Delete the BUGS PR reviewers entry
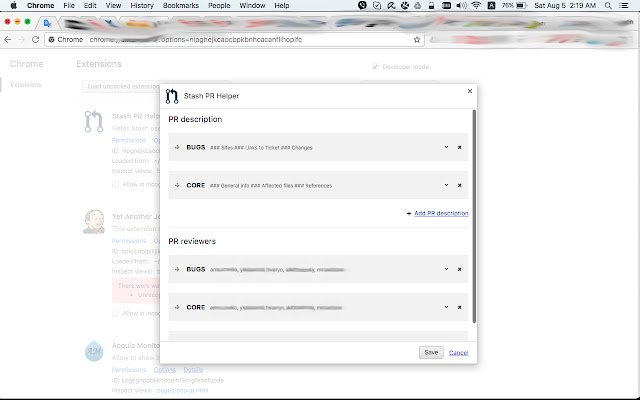Viewport: 640px width, 400px height. pyautogui.click(x=460, y=269)
